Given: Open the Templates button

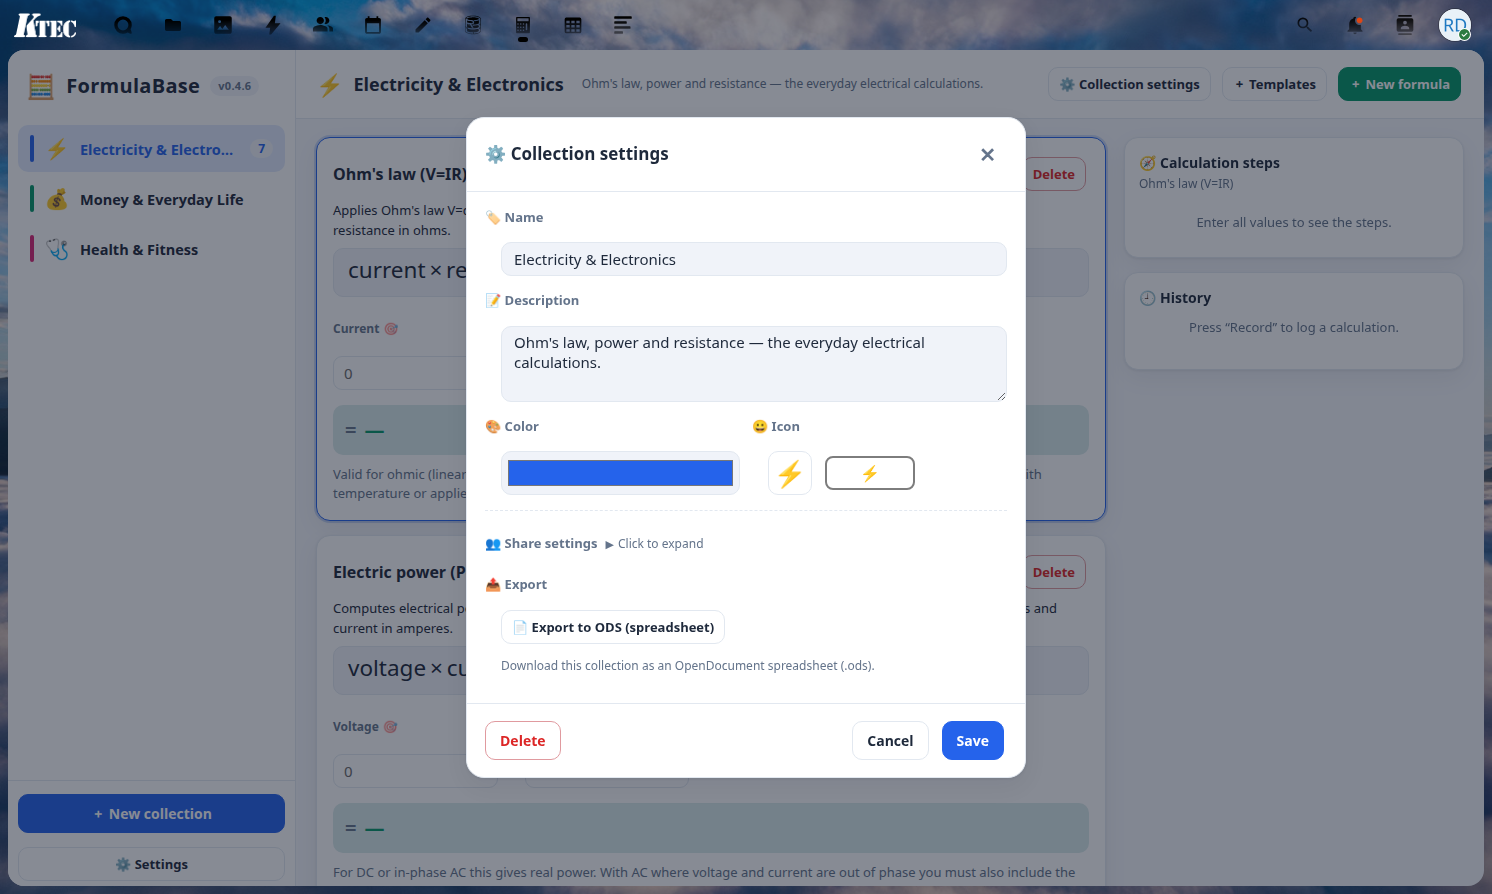Looking at the screenshot, I should pos(1275,84).
